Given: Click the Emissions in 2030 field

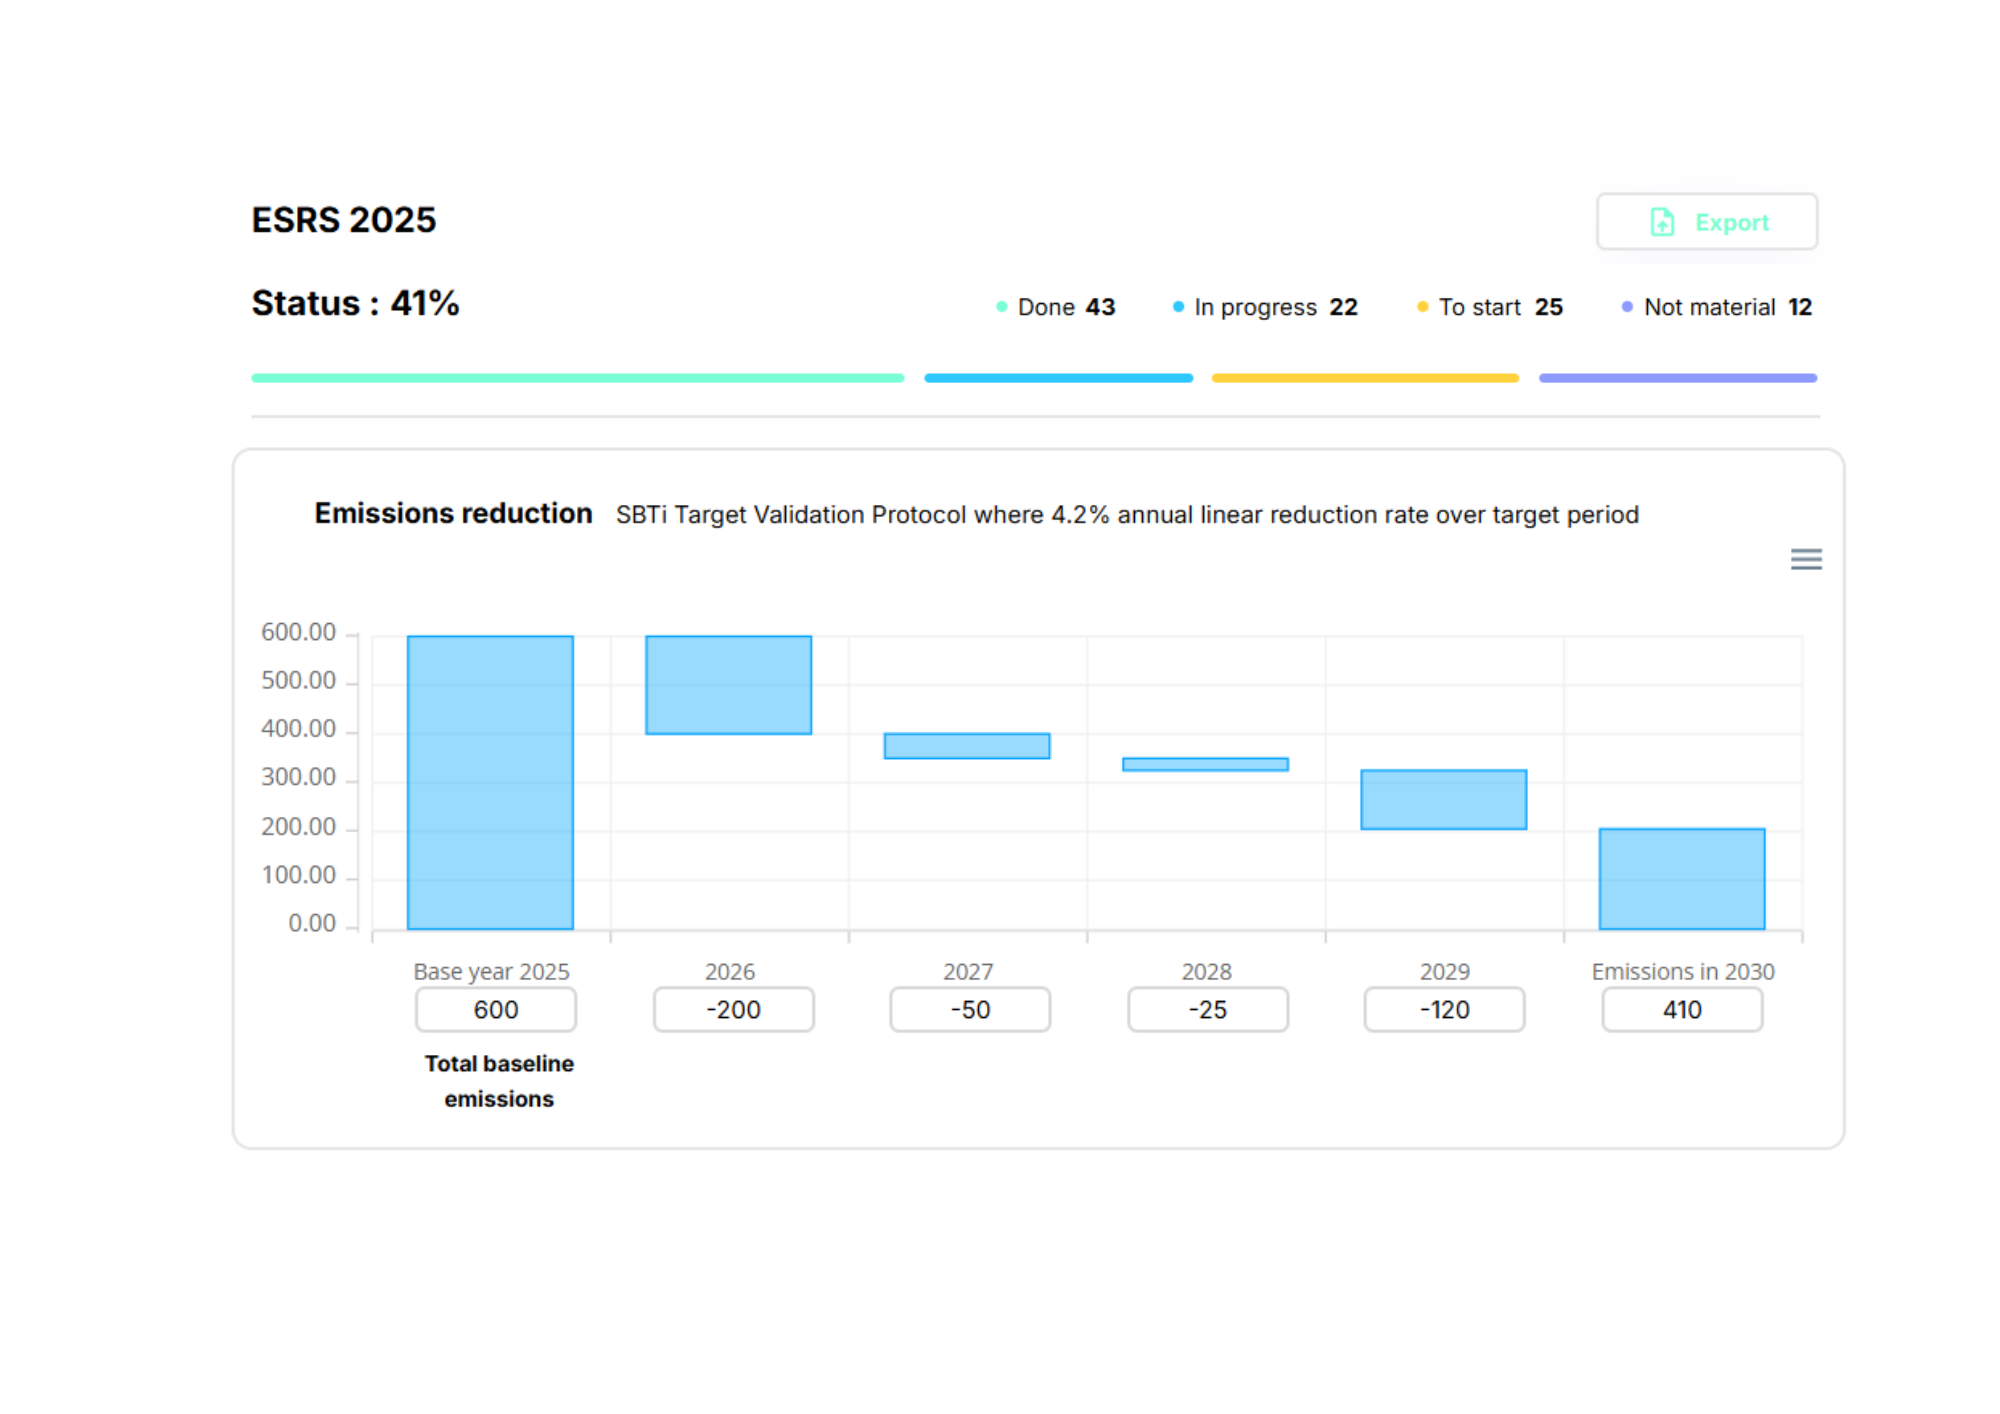Looking at the screenshot, I should (1682, 1010).
